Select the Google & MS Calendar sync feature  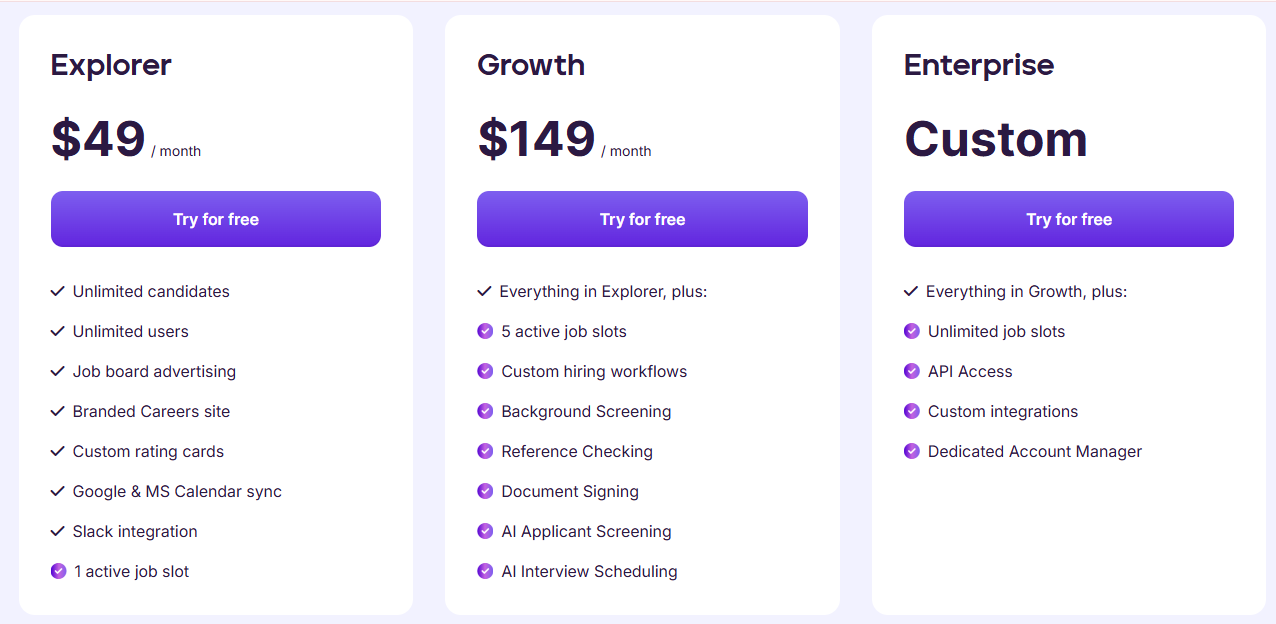tap(177, 491)
